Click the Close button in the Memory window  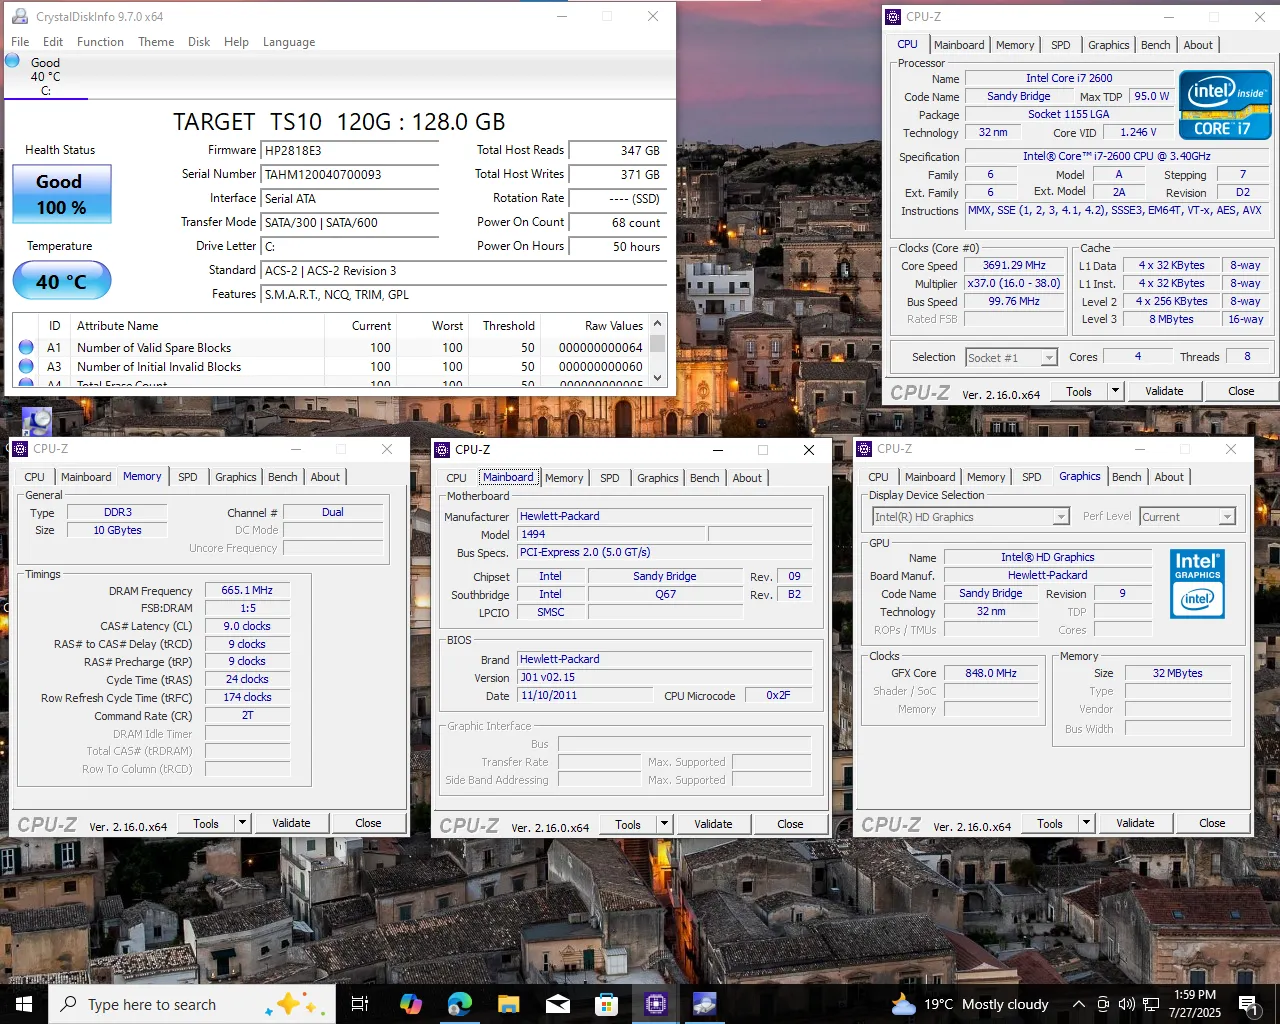pyautogui.click(x=368, y=823)
